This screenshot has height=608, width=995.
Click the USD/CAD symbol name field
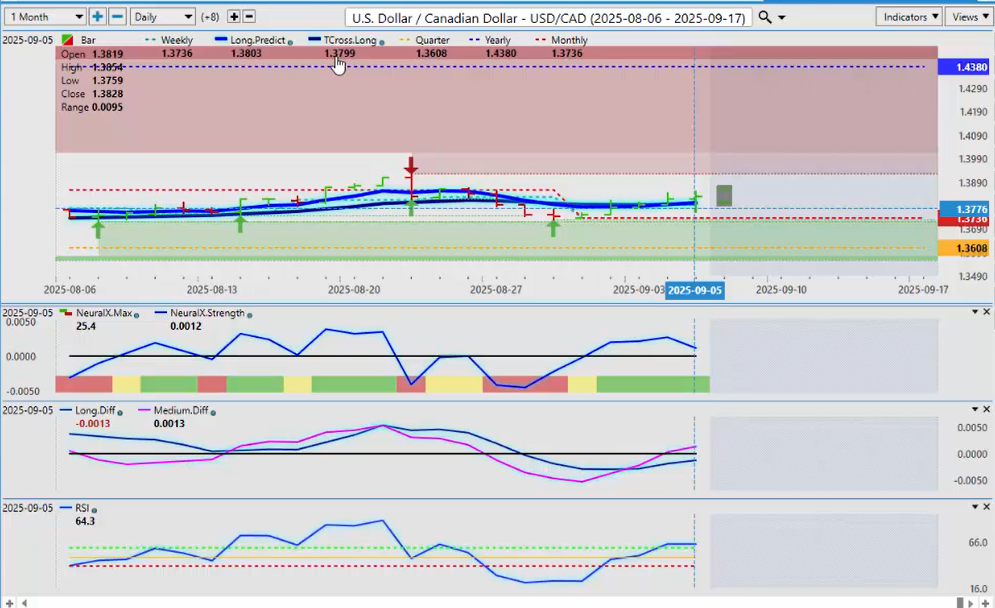(x=548, y=17)
